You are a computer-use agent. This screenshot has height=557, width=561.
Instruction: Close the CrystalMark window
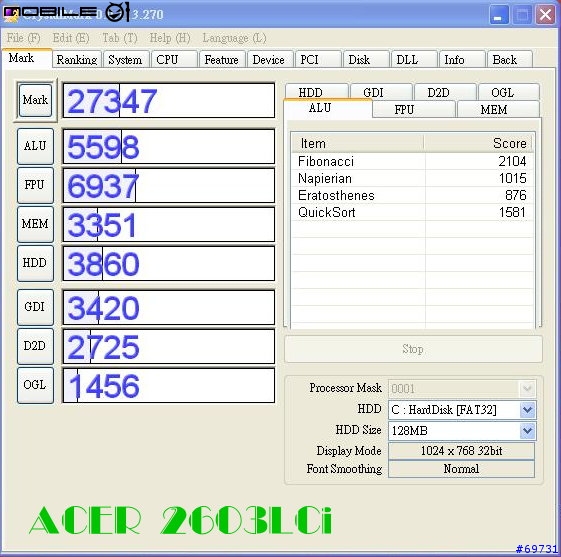coord(545,15)
